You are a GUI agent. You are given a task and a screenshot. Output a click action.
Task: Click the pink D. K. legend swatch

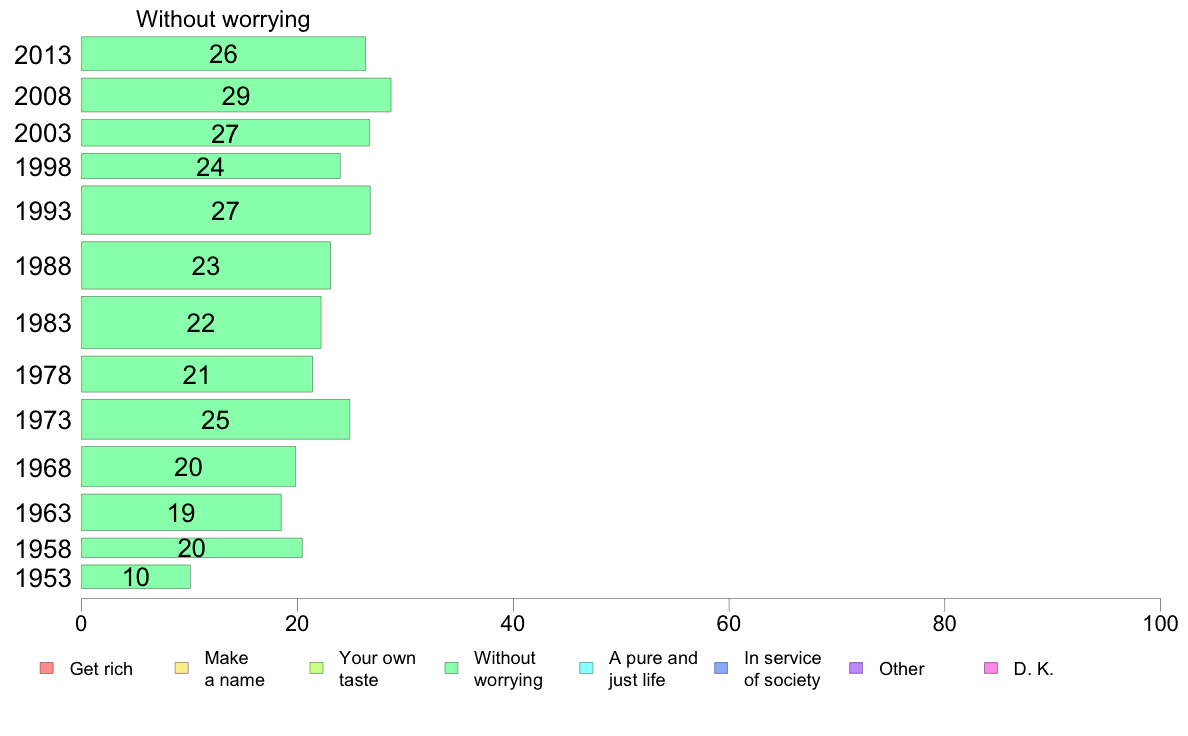[x=991, y=668]
